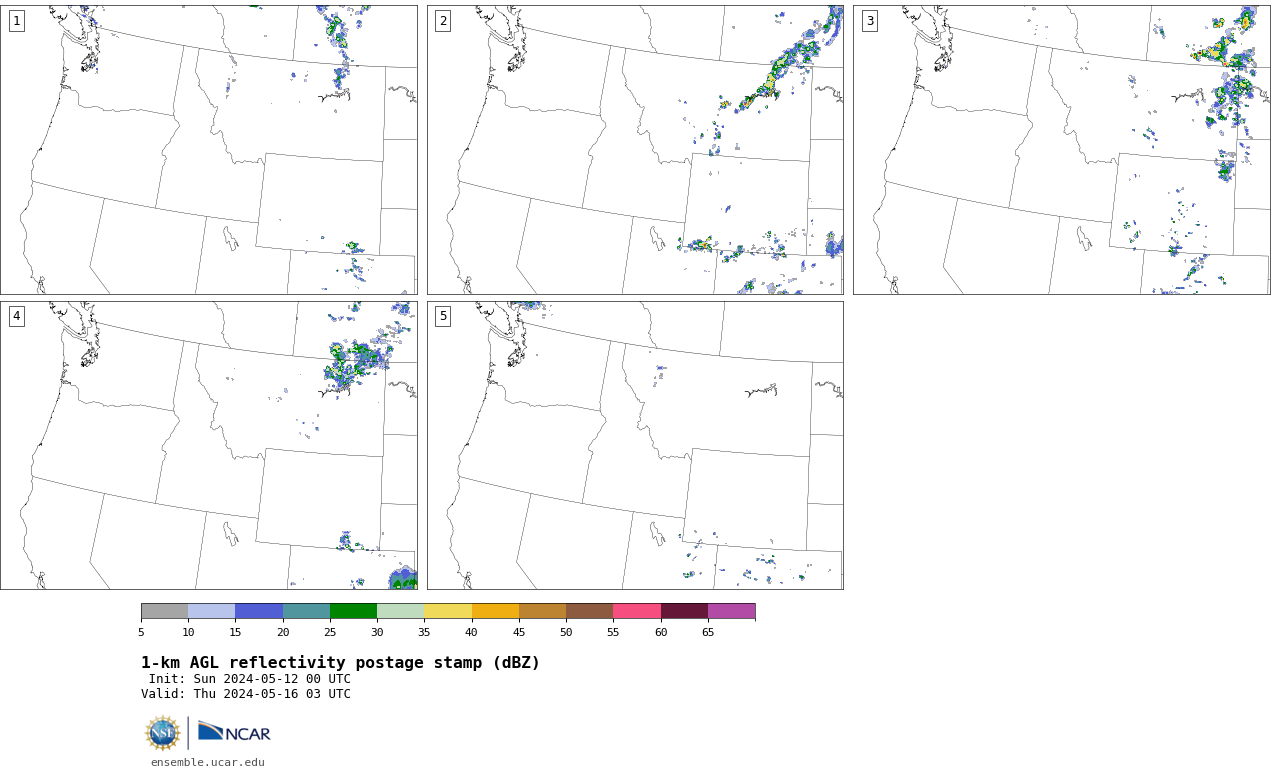Click the light lavender 10-15 dBZ swatch
1280x773 pixels.
pyautogui.click(x=211, y=611)
